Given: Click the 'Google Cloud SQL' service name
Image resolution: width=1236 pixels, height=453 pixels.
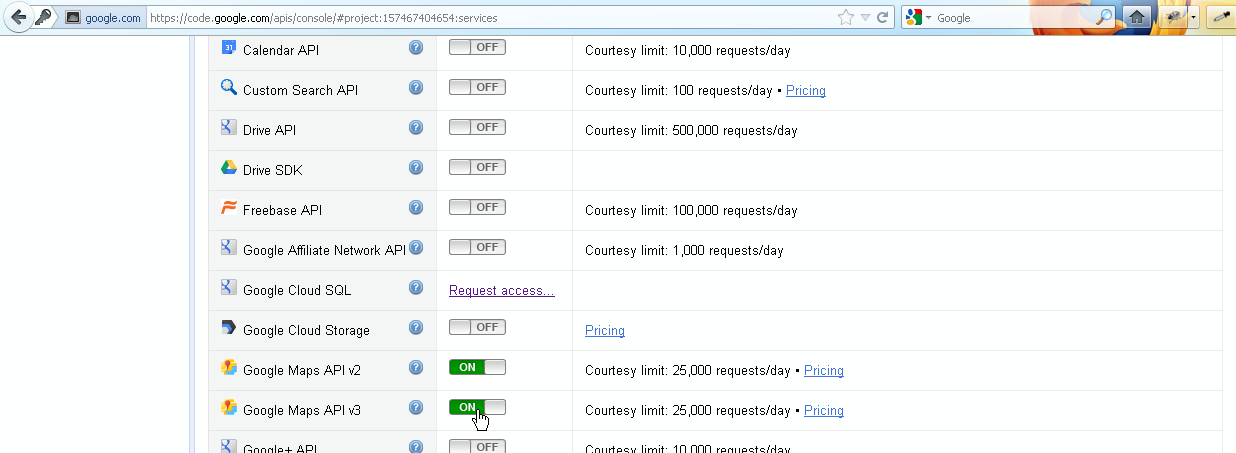Looking at the screenshot, I should click(x=297, y=290).
